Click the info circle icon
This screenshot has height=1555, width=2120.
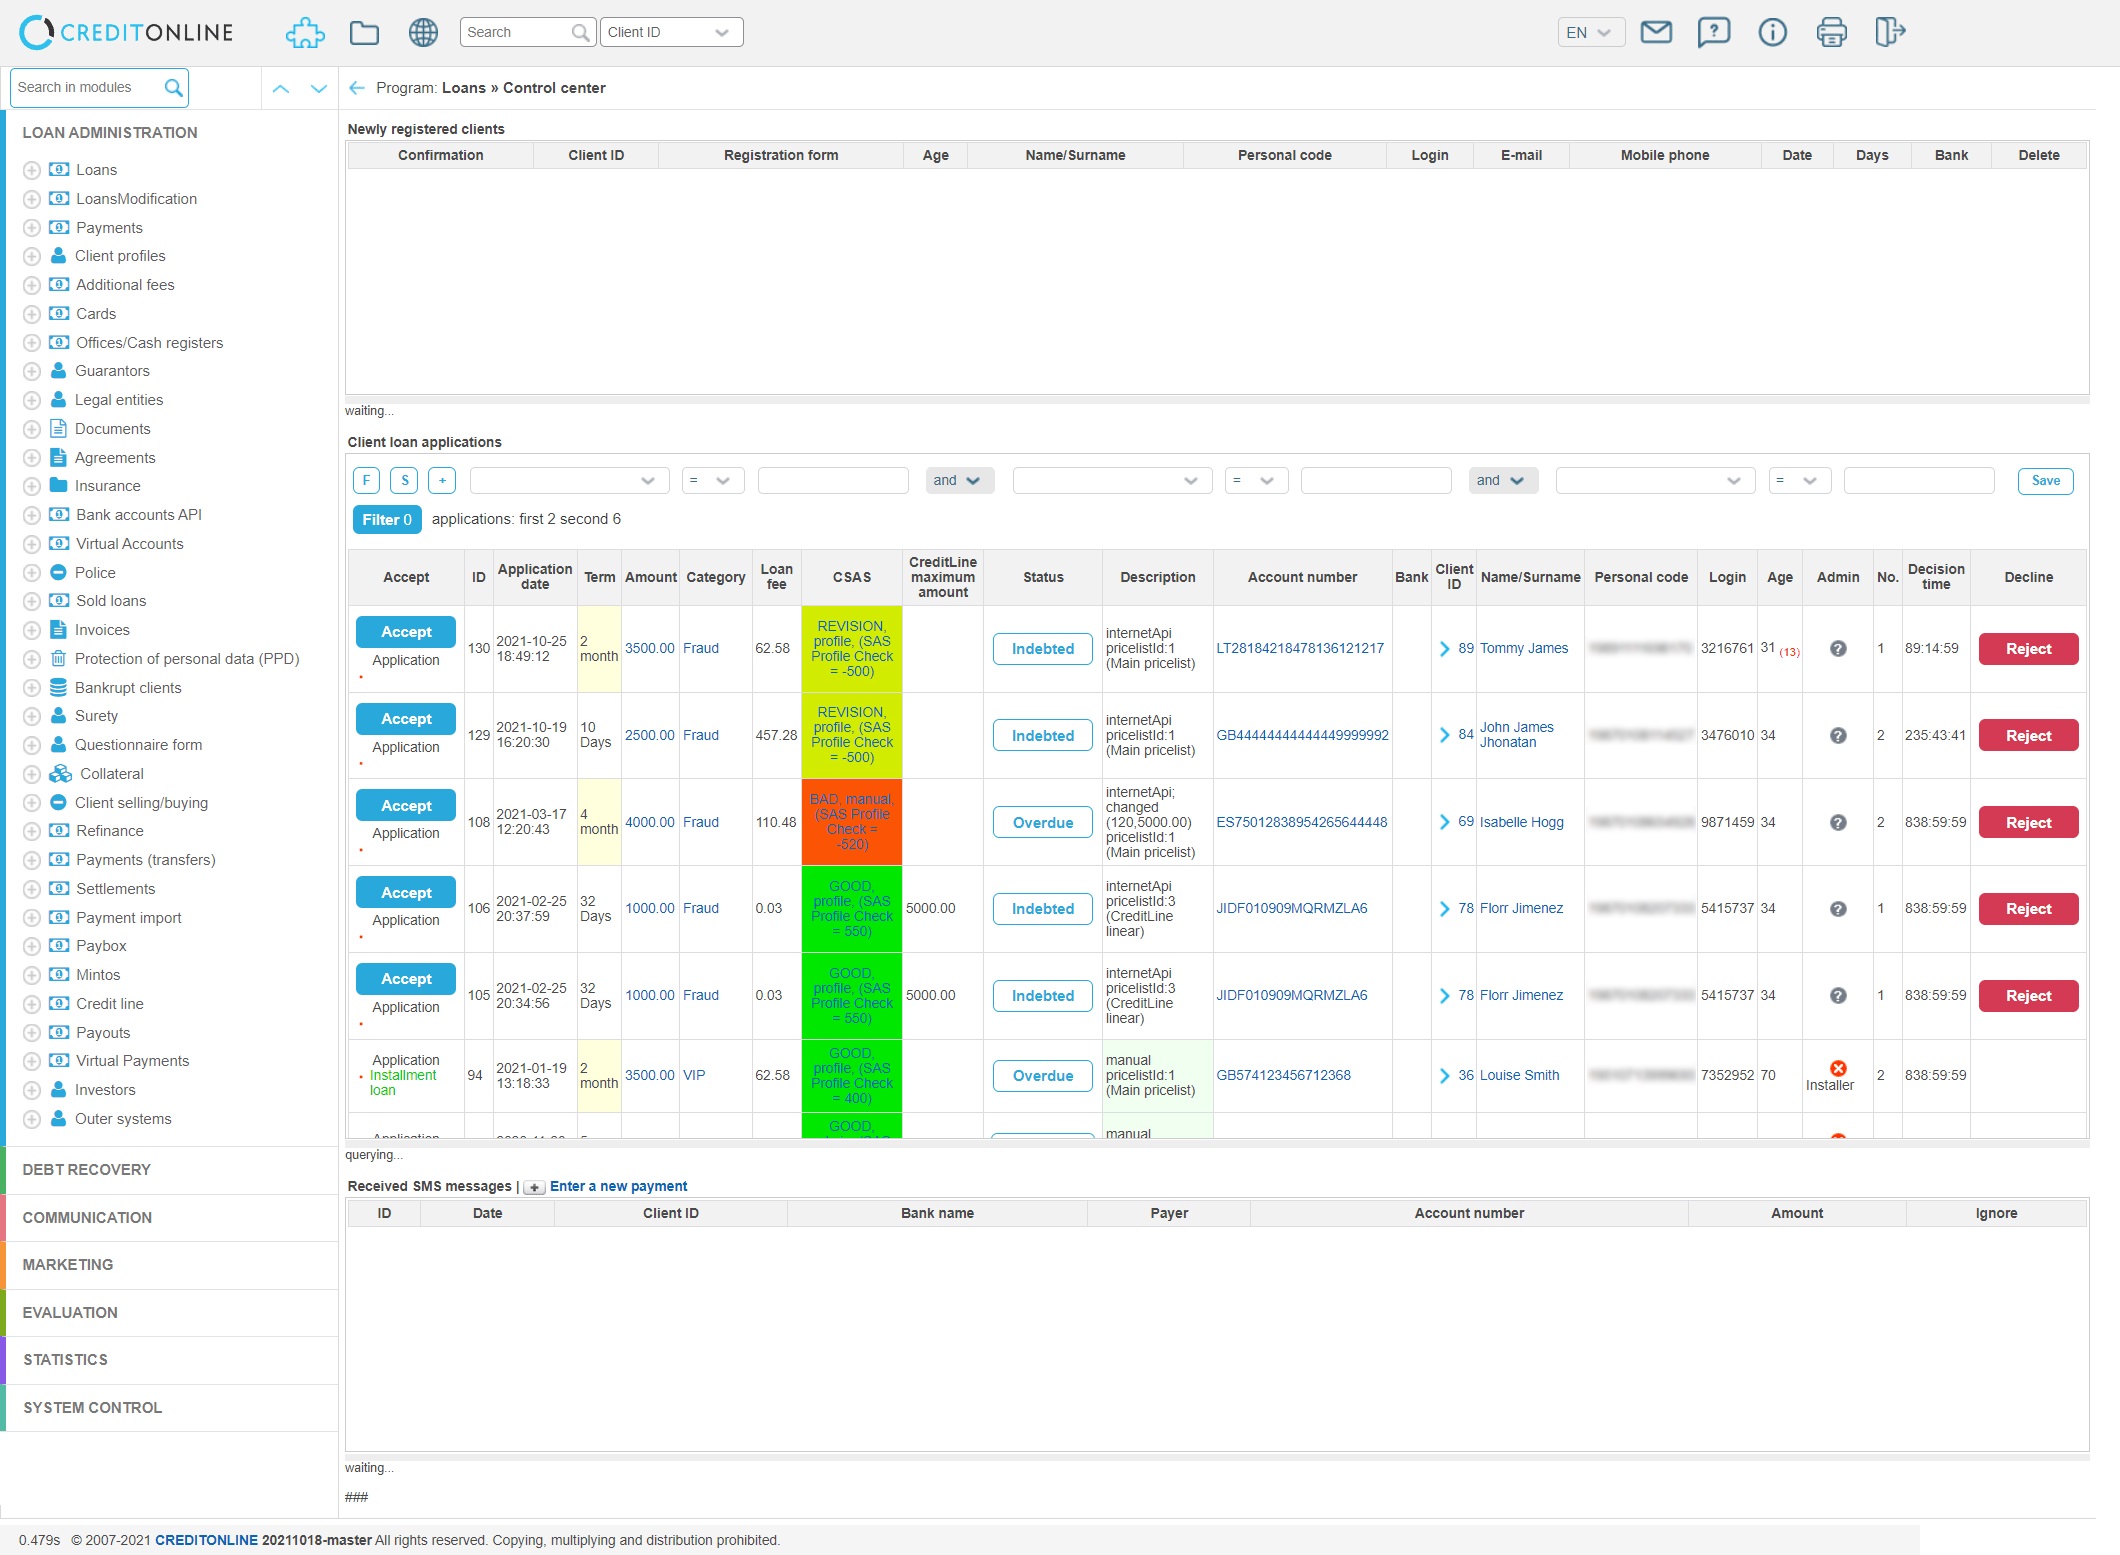pyautogui.click(x=1772, y=32)
